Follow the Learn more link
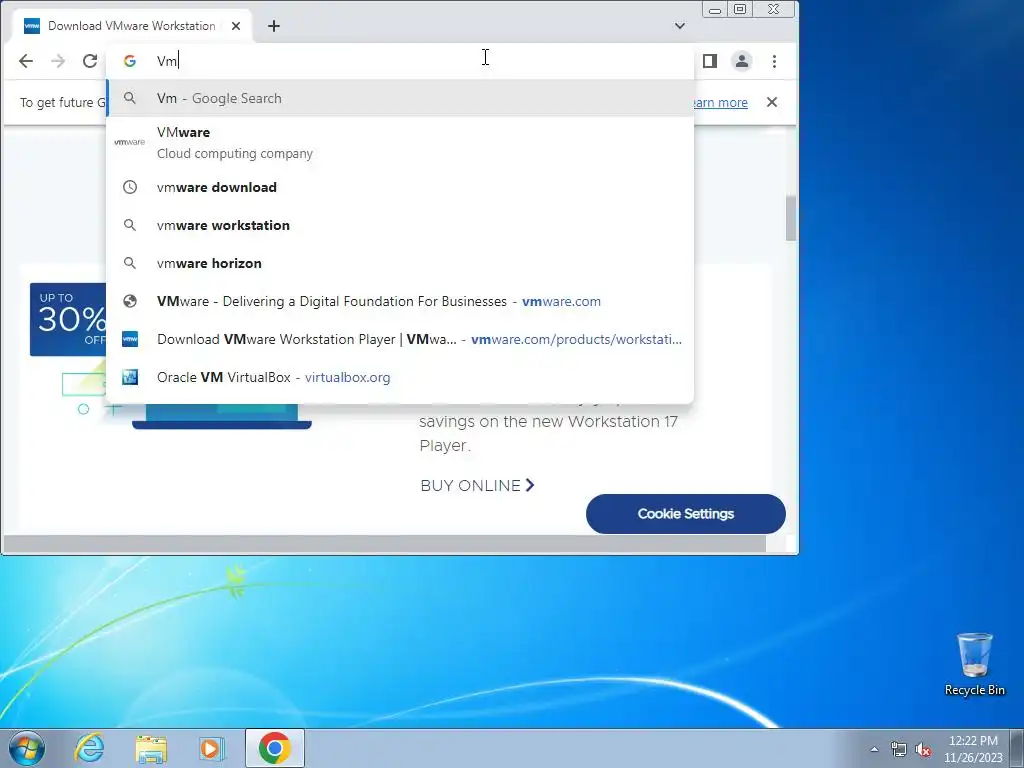Viewport: 1024px width, 768px height. pyautogui.click(x=720, y=103)
